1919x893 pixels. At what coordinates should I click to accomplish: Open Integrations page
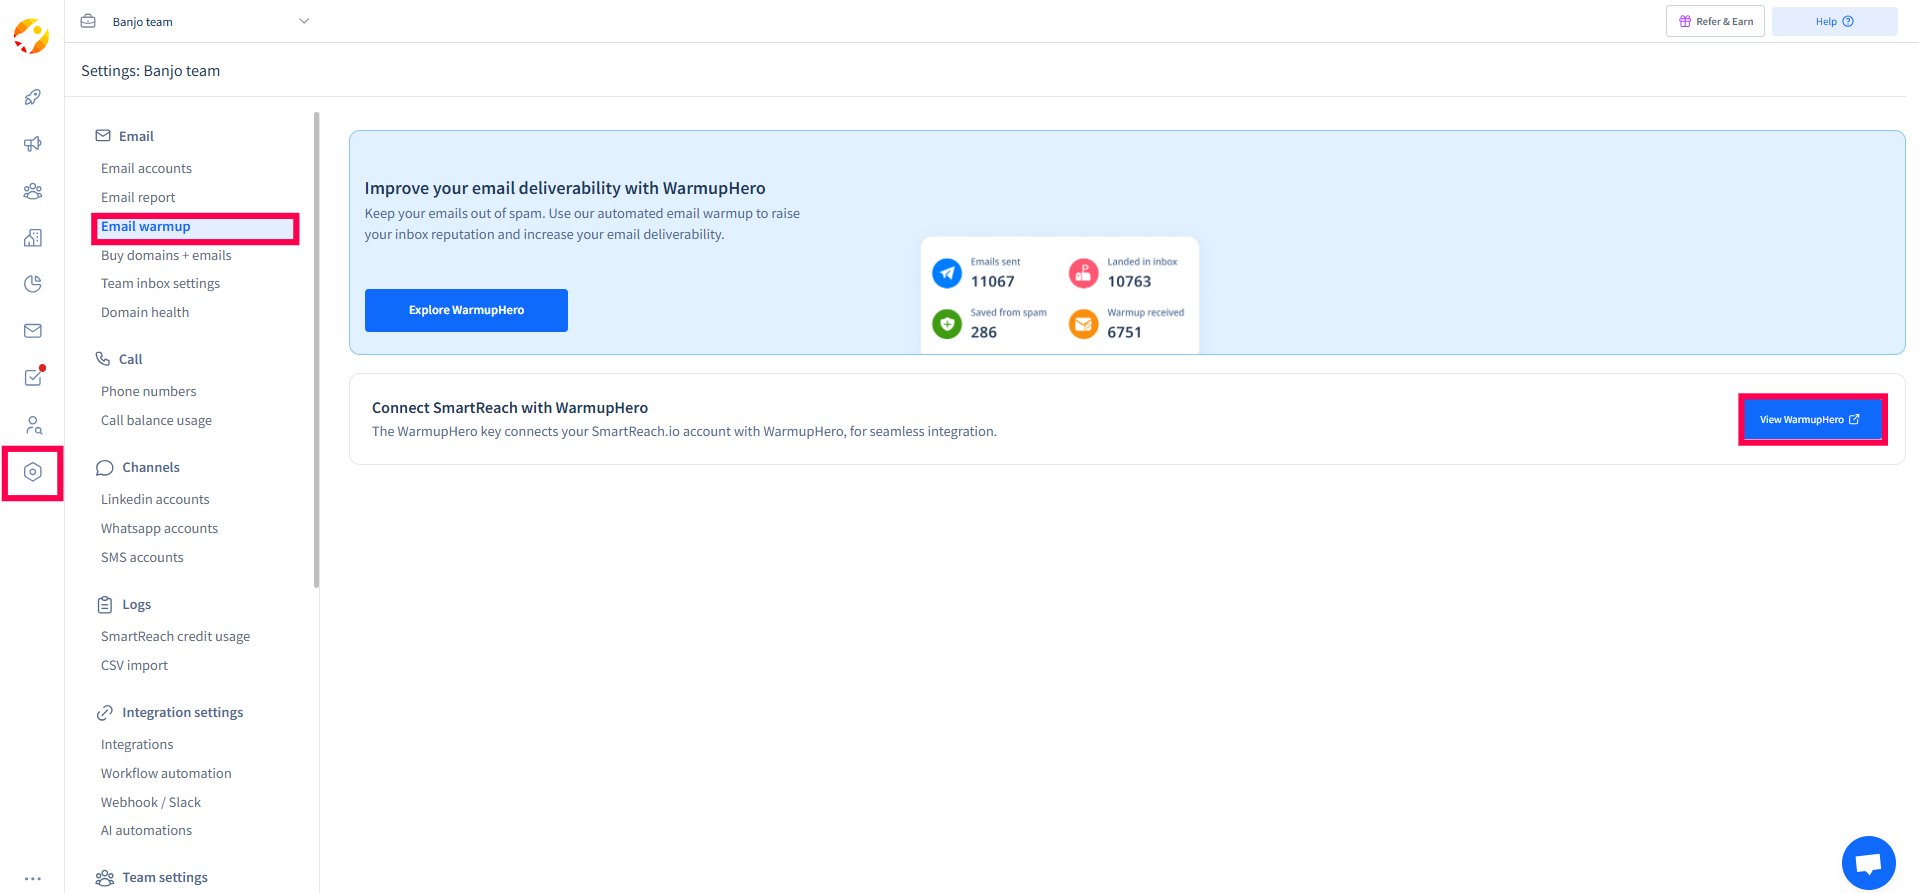pos(137,744)
